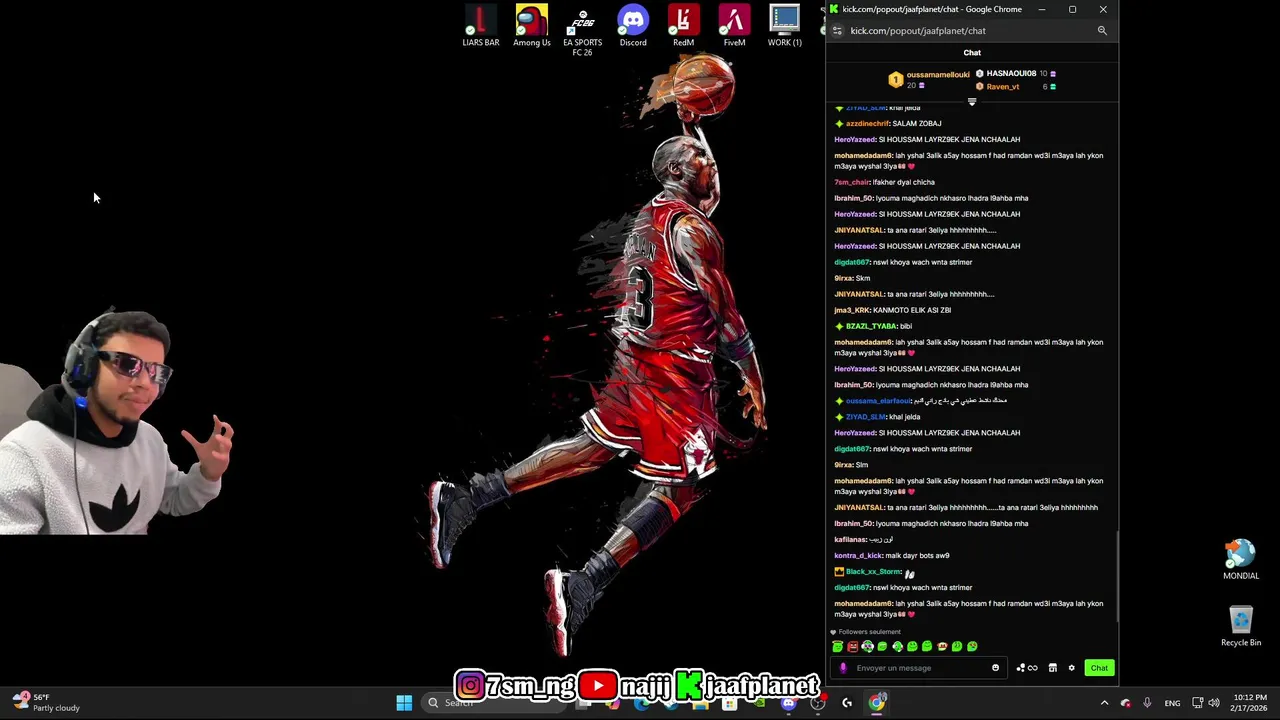This screenshot has width=1280, height=720.
Task: Open the chat shop storefront icon
Action: [x=1052, y=668]
